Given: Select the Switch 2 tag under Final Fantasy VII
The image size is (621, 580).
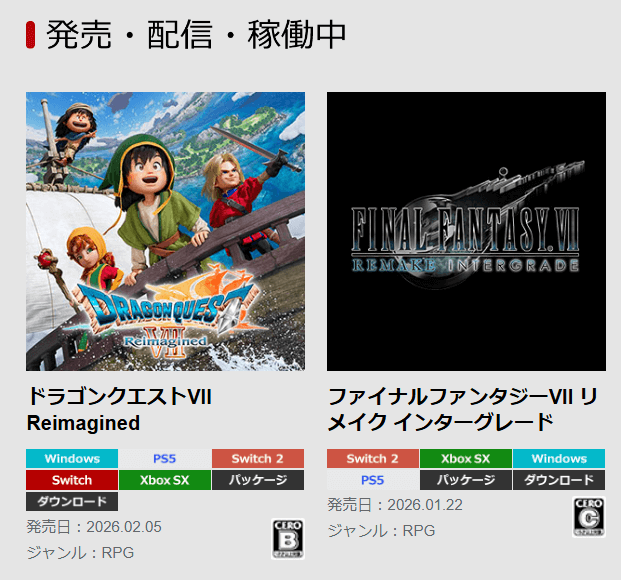Looking at the screenshot, I should coord(373,458).
